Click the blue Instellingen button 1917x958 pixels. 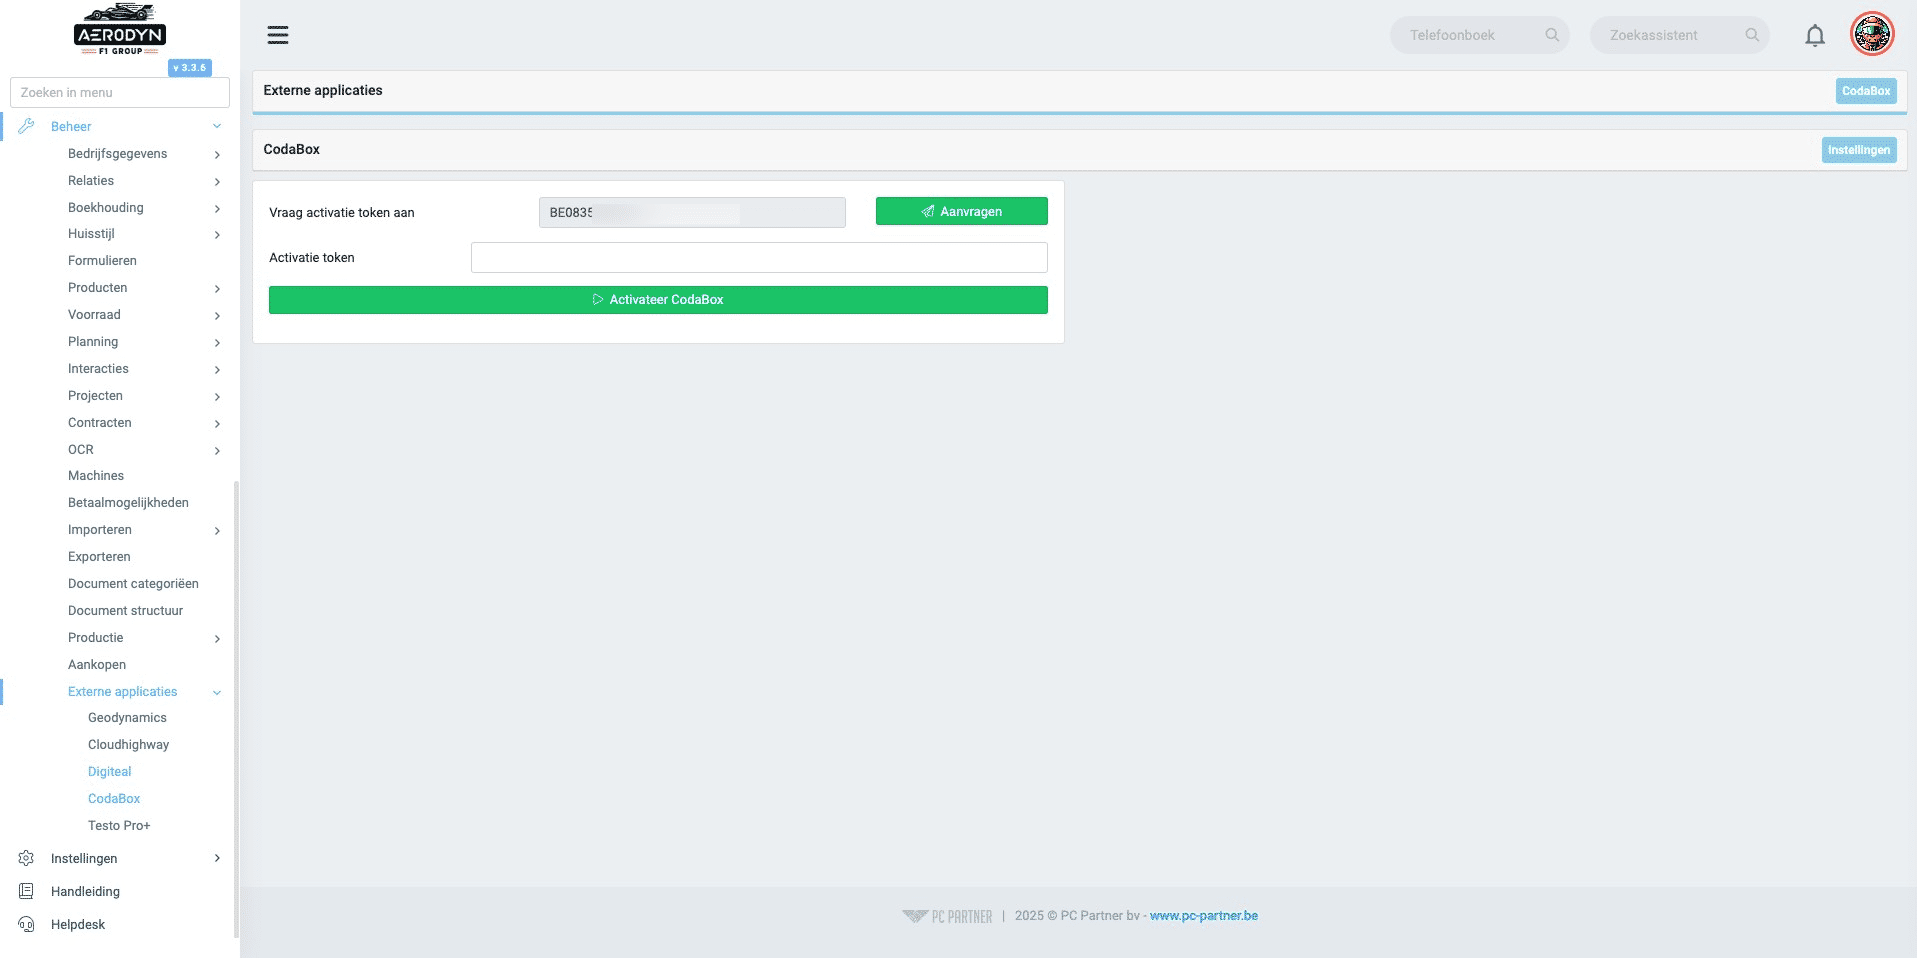pos(1859,150)
